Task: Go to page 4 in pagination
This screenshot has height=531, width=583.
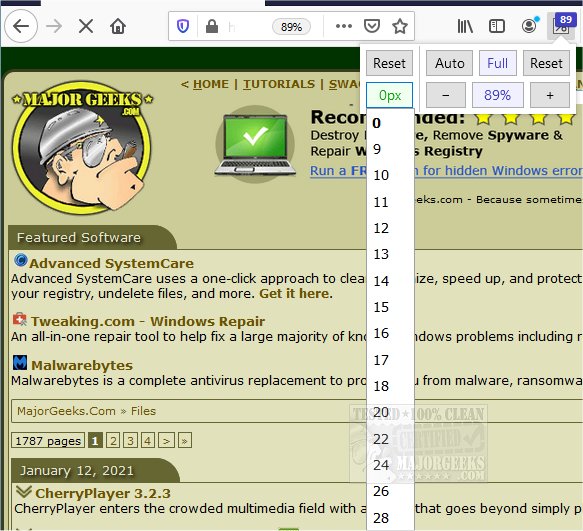Action: click(x=148, y=441)
